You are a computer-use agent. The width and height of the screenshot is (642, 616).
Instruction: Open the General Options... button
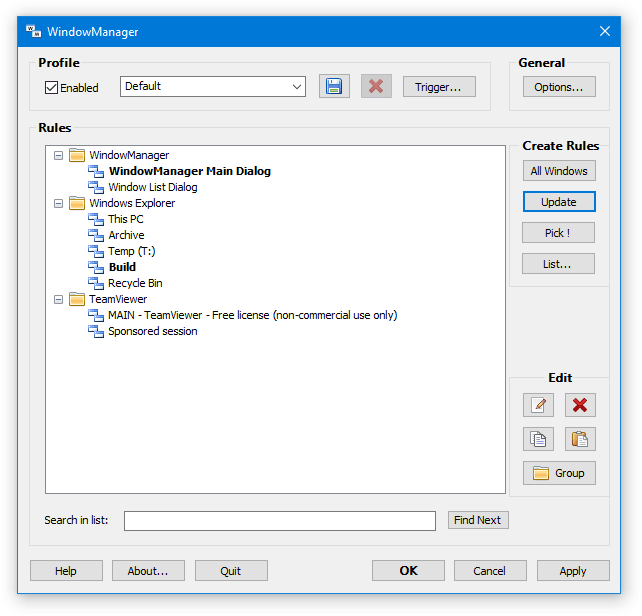pos(558,87)
